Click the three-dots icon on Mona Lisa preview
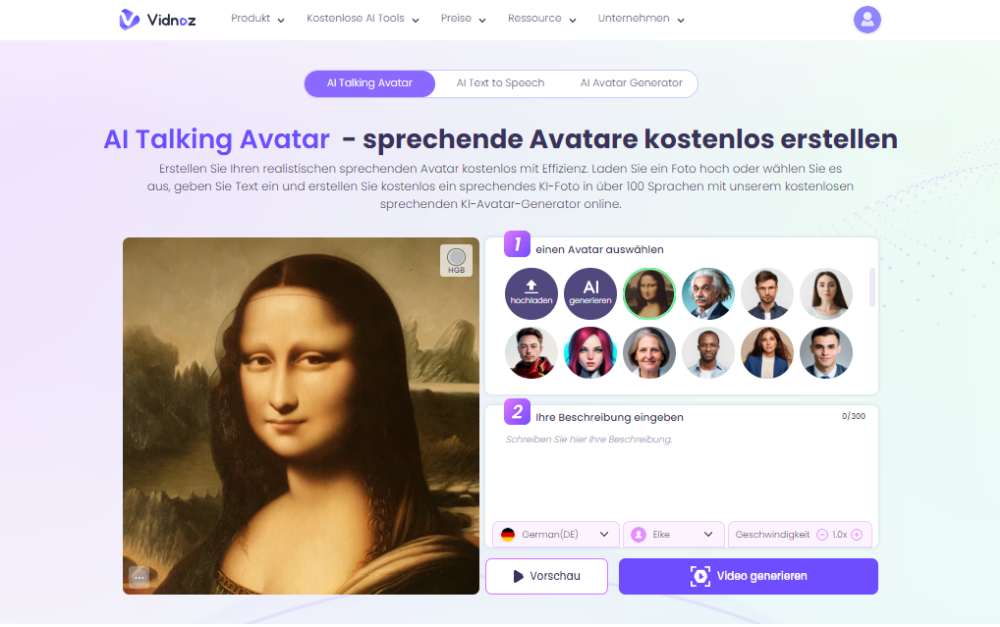This screenshot has width=1000, height=627. point(139,577)
